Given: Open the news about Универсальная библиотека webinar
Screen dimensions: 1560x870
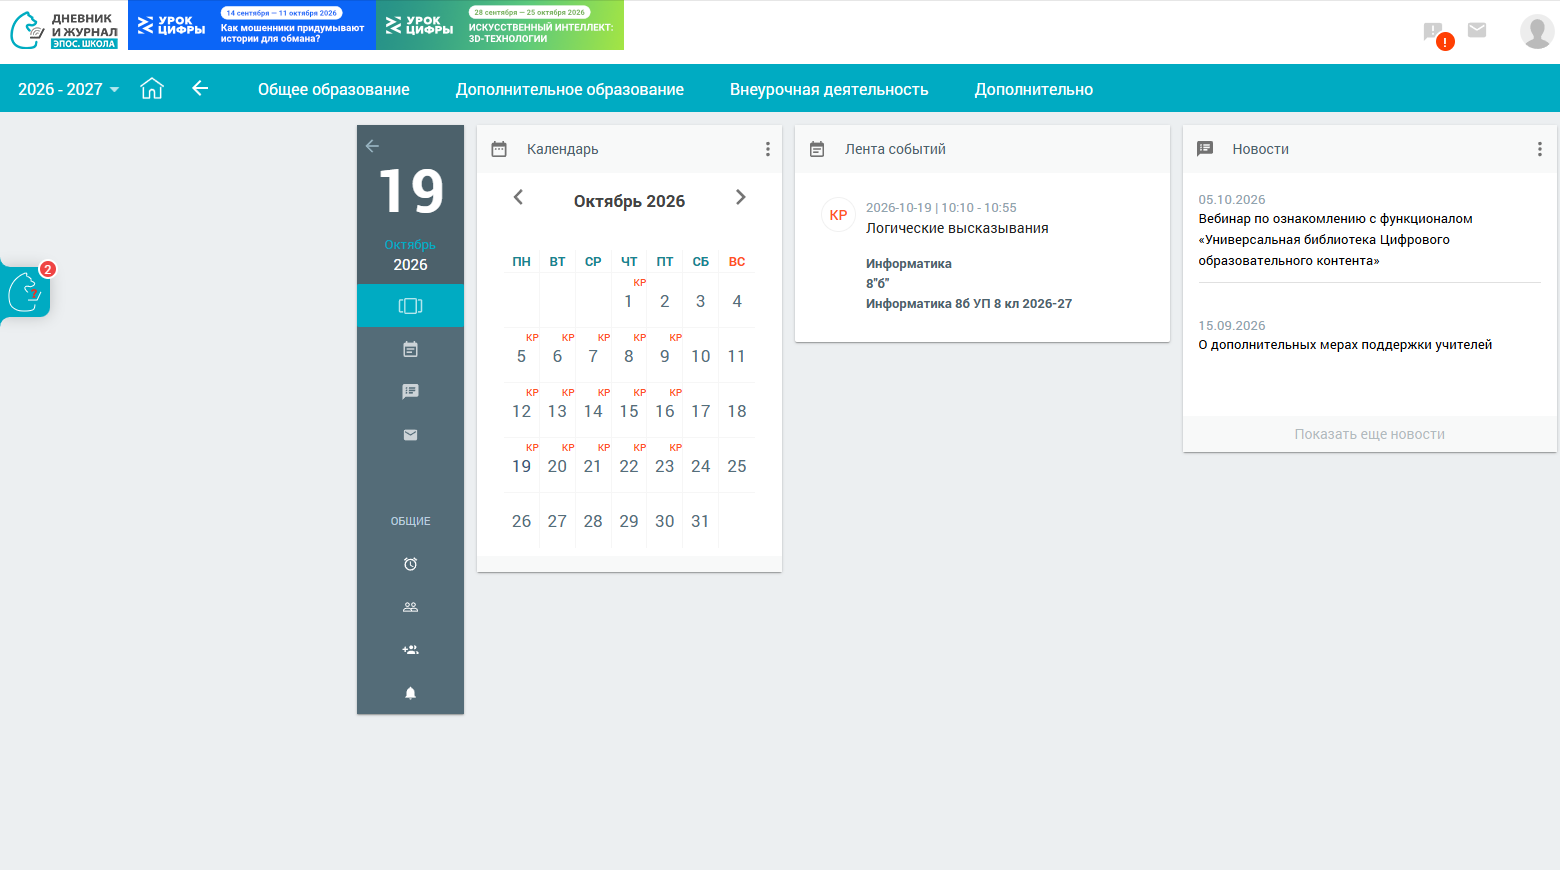Looking at the screenshot, I should [x=1335, y=240].
